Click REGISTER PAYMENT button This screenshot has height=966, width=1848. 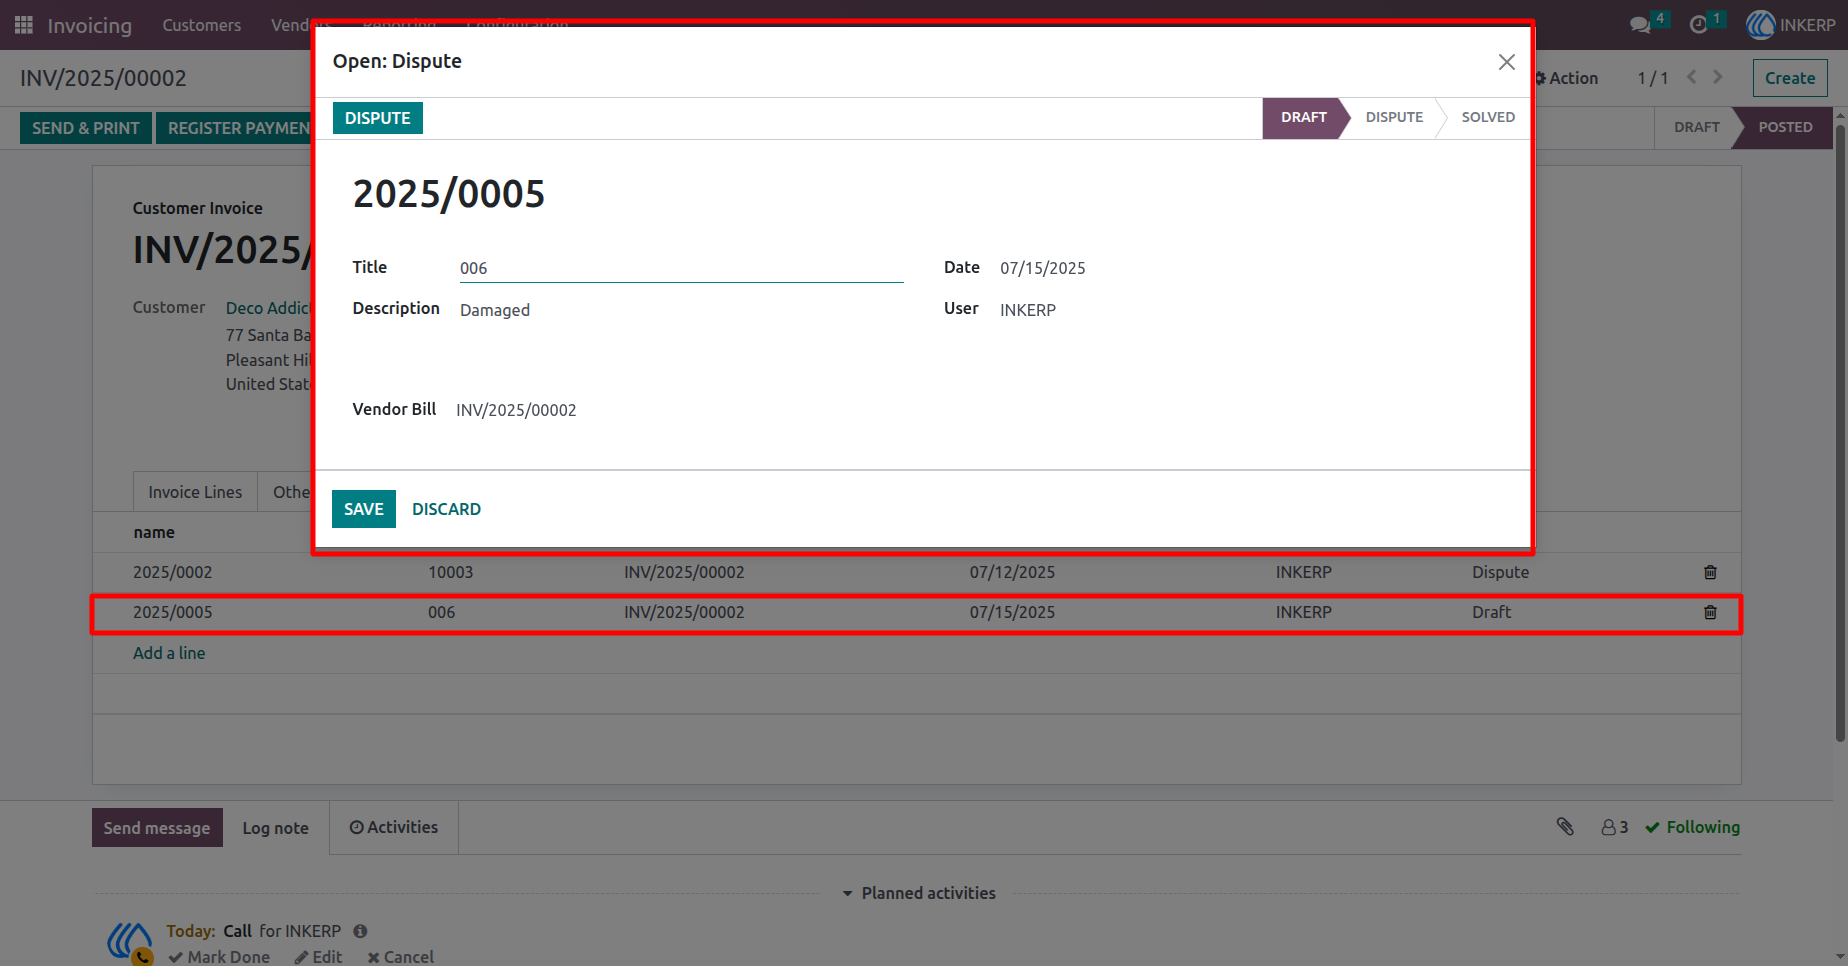[x=236, y=128]
